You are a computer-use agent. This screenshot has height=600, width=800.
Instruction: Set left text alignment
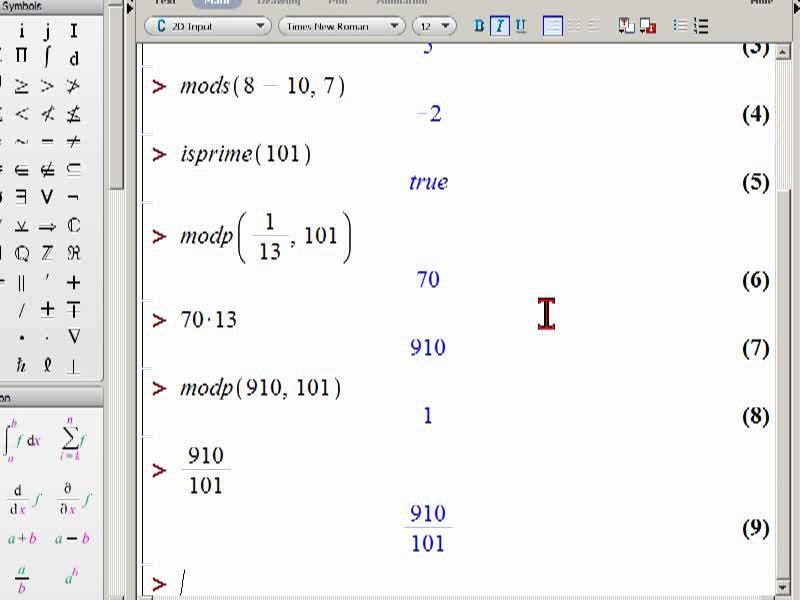click(x=553, y=26)
